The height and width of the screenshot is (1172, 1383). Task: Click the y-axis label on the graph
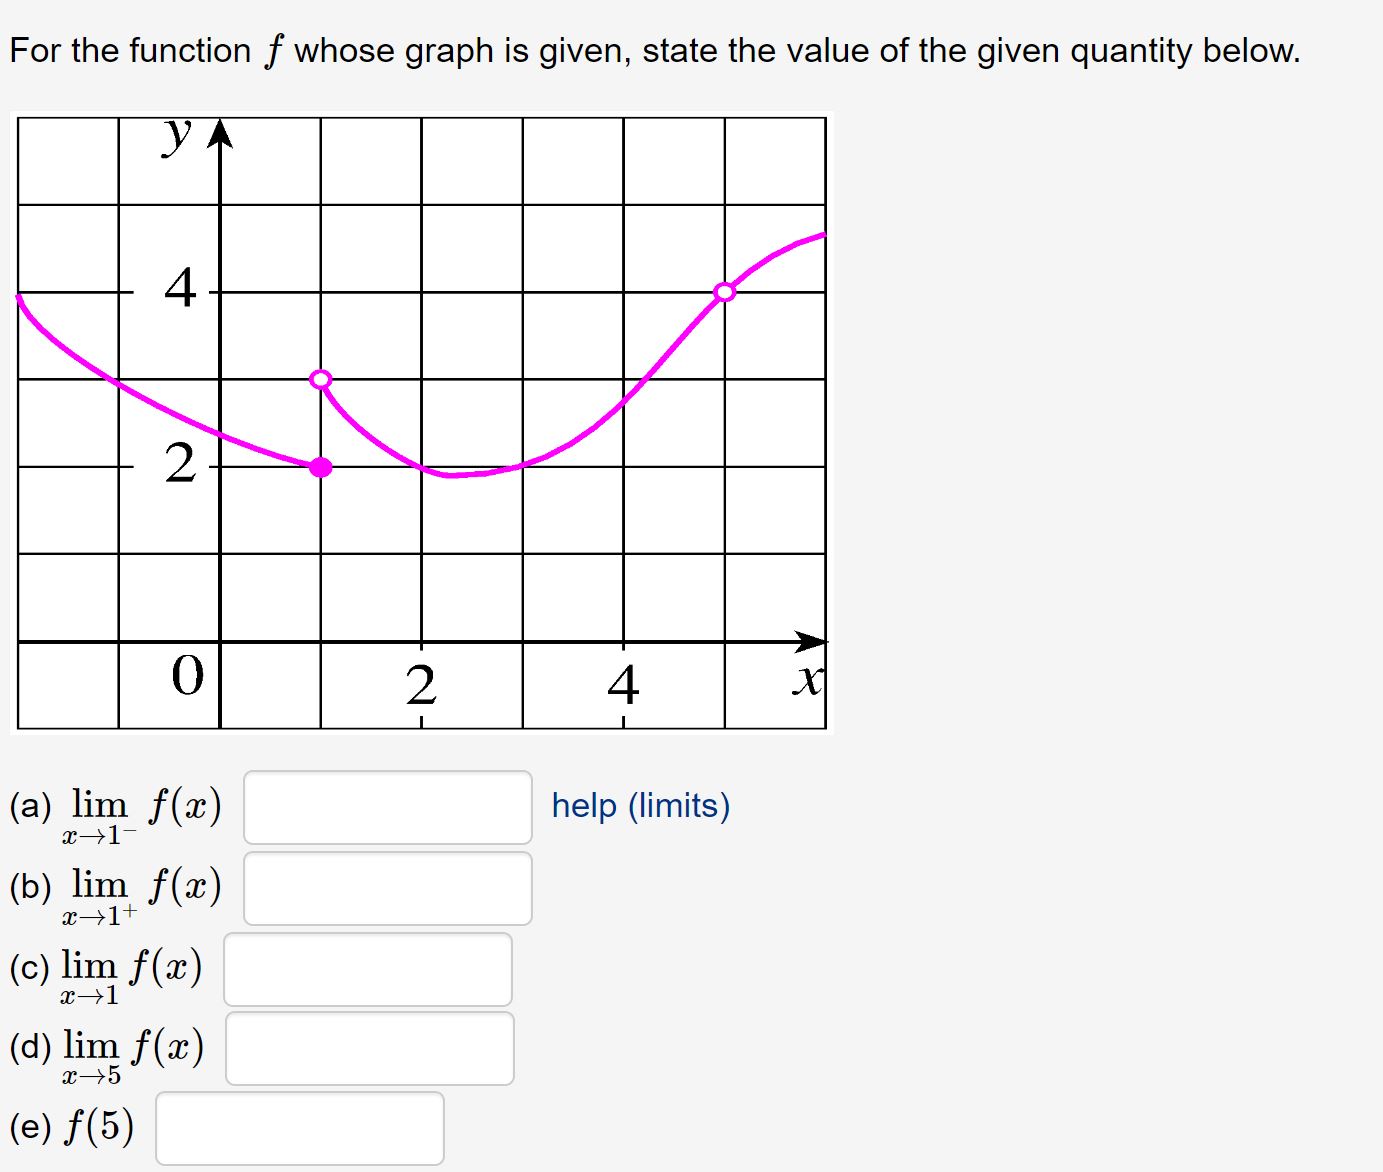click(x=176, y=137)
